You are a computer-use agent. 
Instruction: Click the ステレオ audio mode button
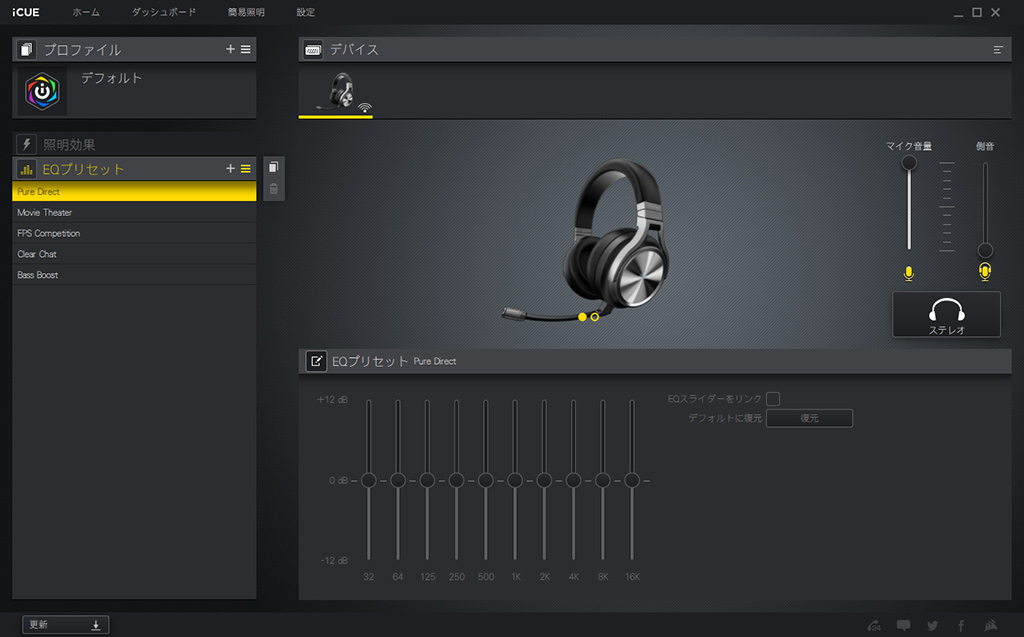tap(946, 314)
